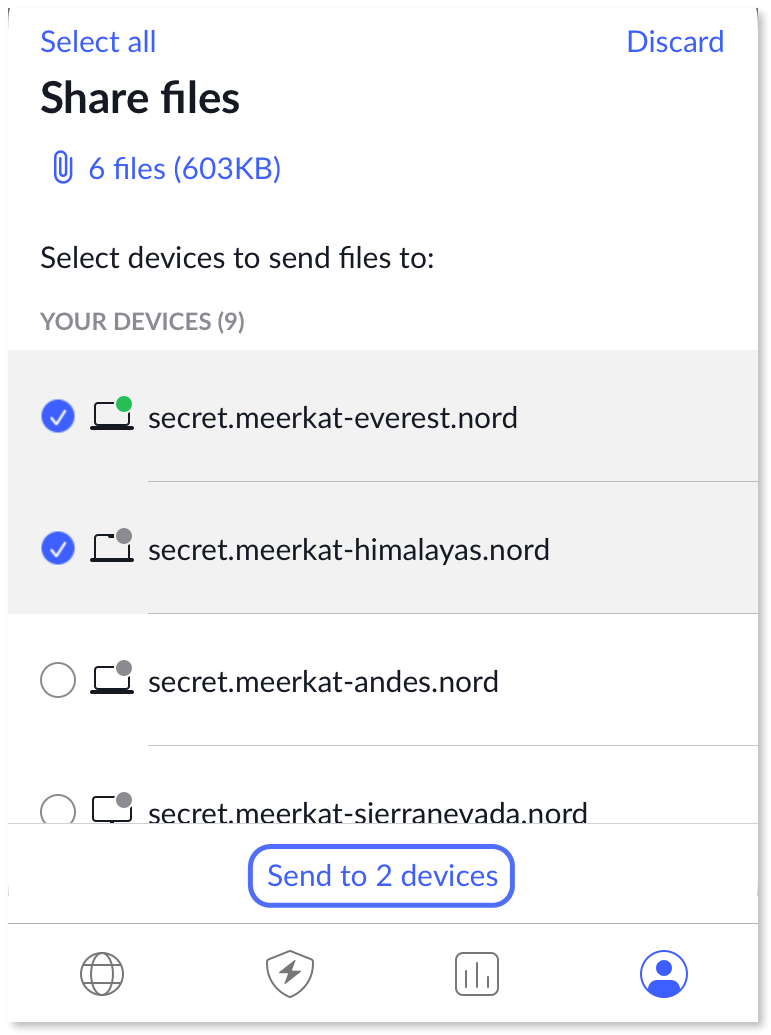Click the laptop icon for secret.meerkat-himalayas.nord

pyautogui.click(x=111, y=548)
